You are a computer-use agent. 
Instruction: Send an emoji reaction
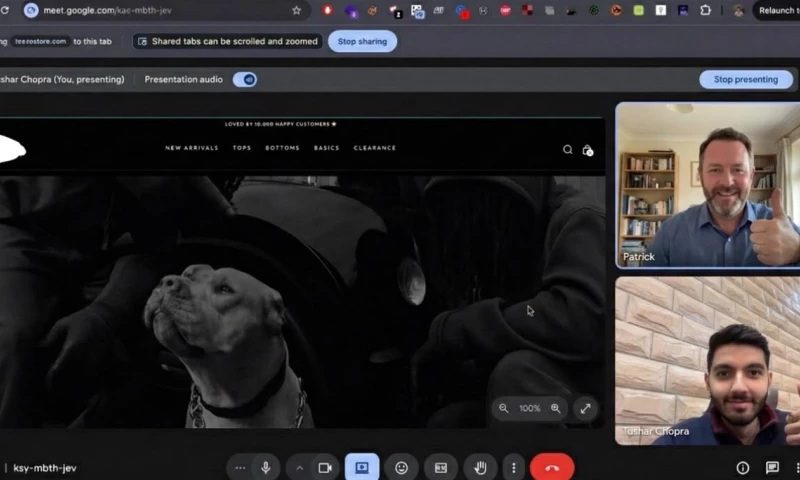pyautogui.click(x=402, y=467)
